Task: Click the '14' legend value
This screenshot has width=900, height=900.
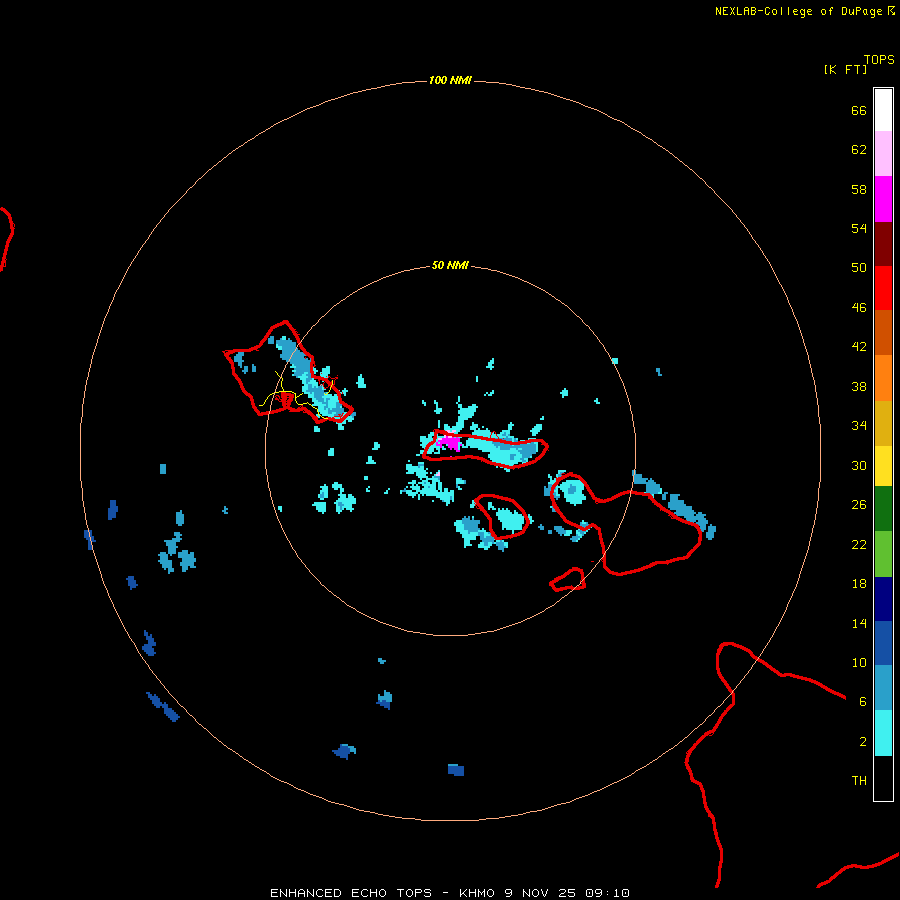Action: point(859,623)
